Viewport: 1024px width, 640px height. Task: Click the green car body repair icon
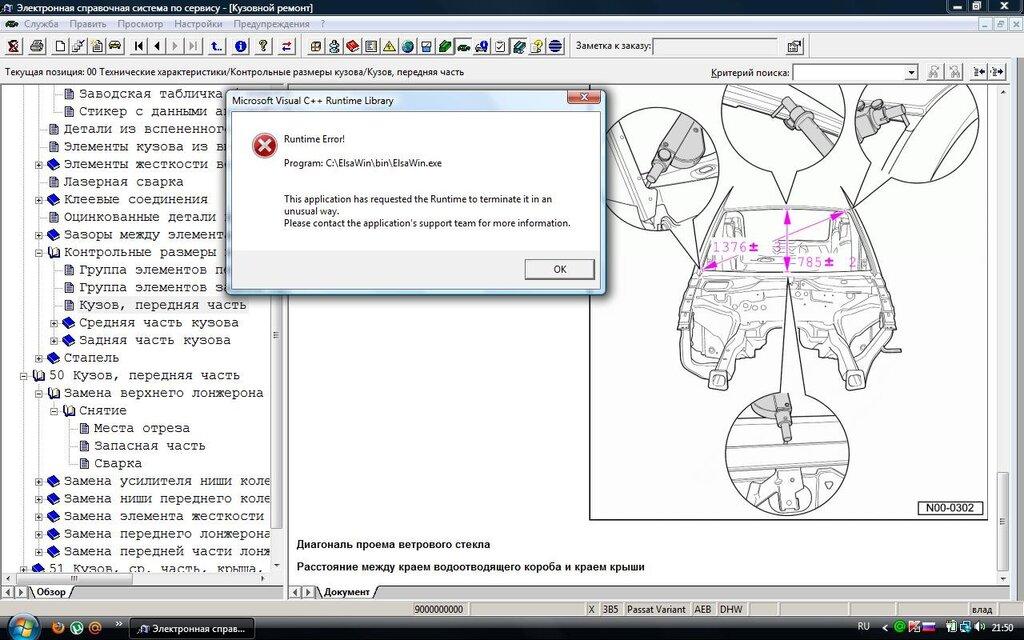point(463,46)
